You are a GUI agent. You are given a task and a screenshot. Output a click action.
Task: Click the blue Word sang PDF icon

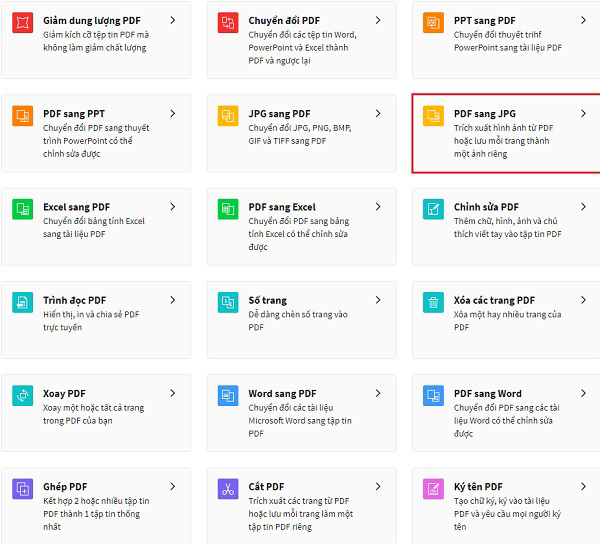228,395
